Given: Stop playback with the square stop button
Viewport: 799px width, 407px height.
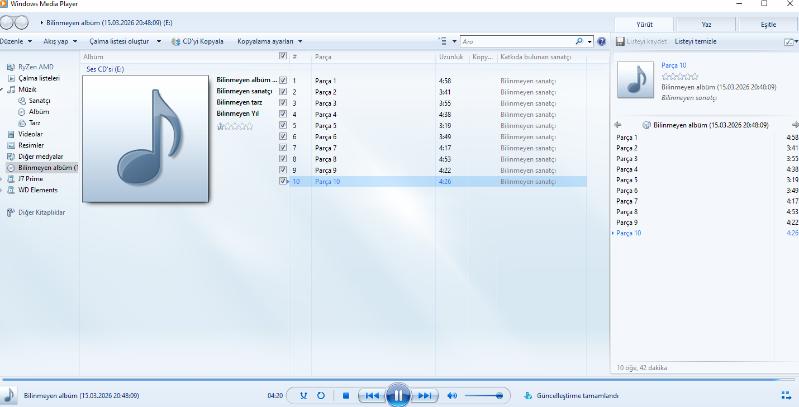Looking at the screenshot, I should coord(346,395).
